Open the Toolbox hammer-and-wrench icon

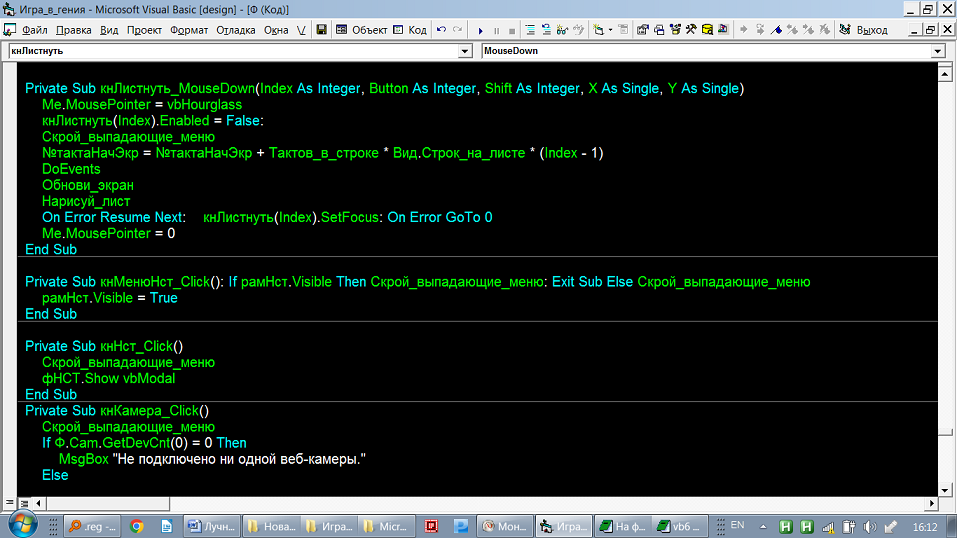[x=690, y=30]
